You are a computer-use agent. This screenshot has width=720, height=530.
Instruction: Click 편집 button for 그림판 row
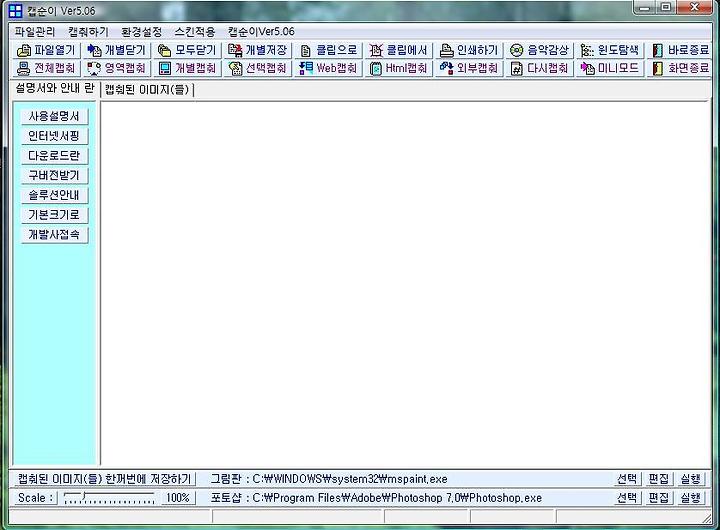pyautogui.click(x=659, y=479)
